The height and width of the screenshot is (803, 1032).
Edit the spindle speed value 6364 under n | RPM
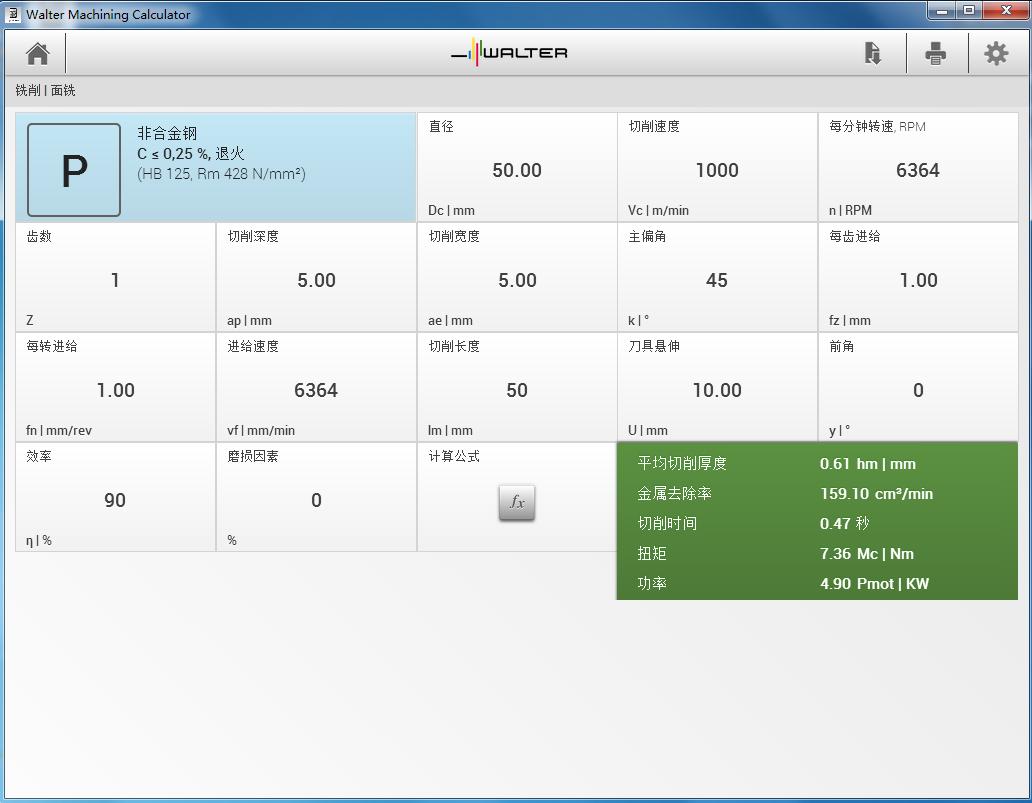[x=917, y=170]
